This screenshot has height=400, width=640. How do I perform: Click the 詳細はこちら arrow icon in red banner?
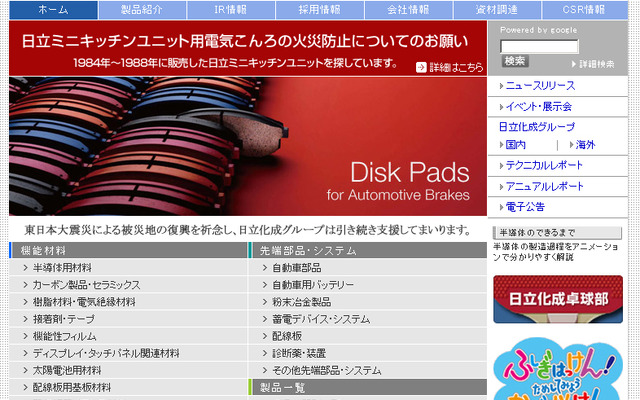pyautogui.click(x=421, y=67)
